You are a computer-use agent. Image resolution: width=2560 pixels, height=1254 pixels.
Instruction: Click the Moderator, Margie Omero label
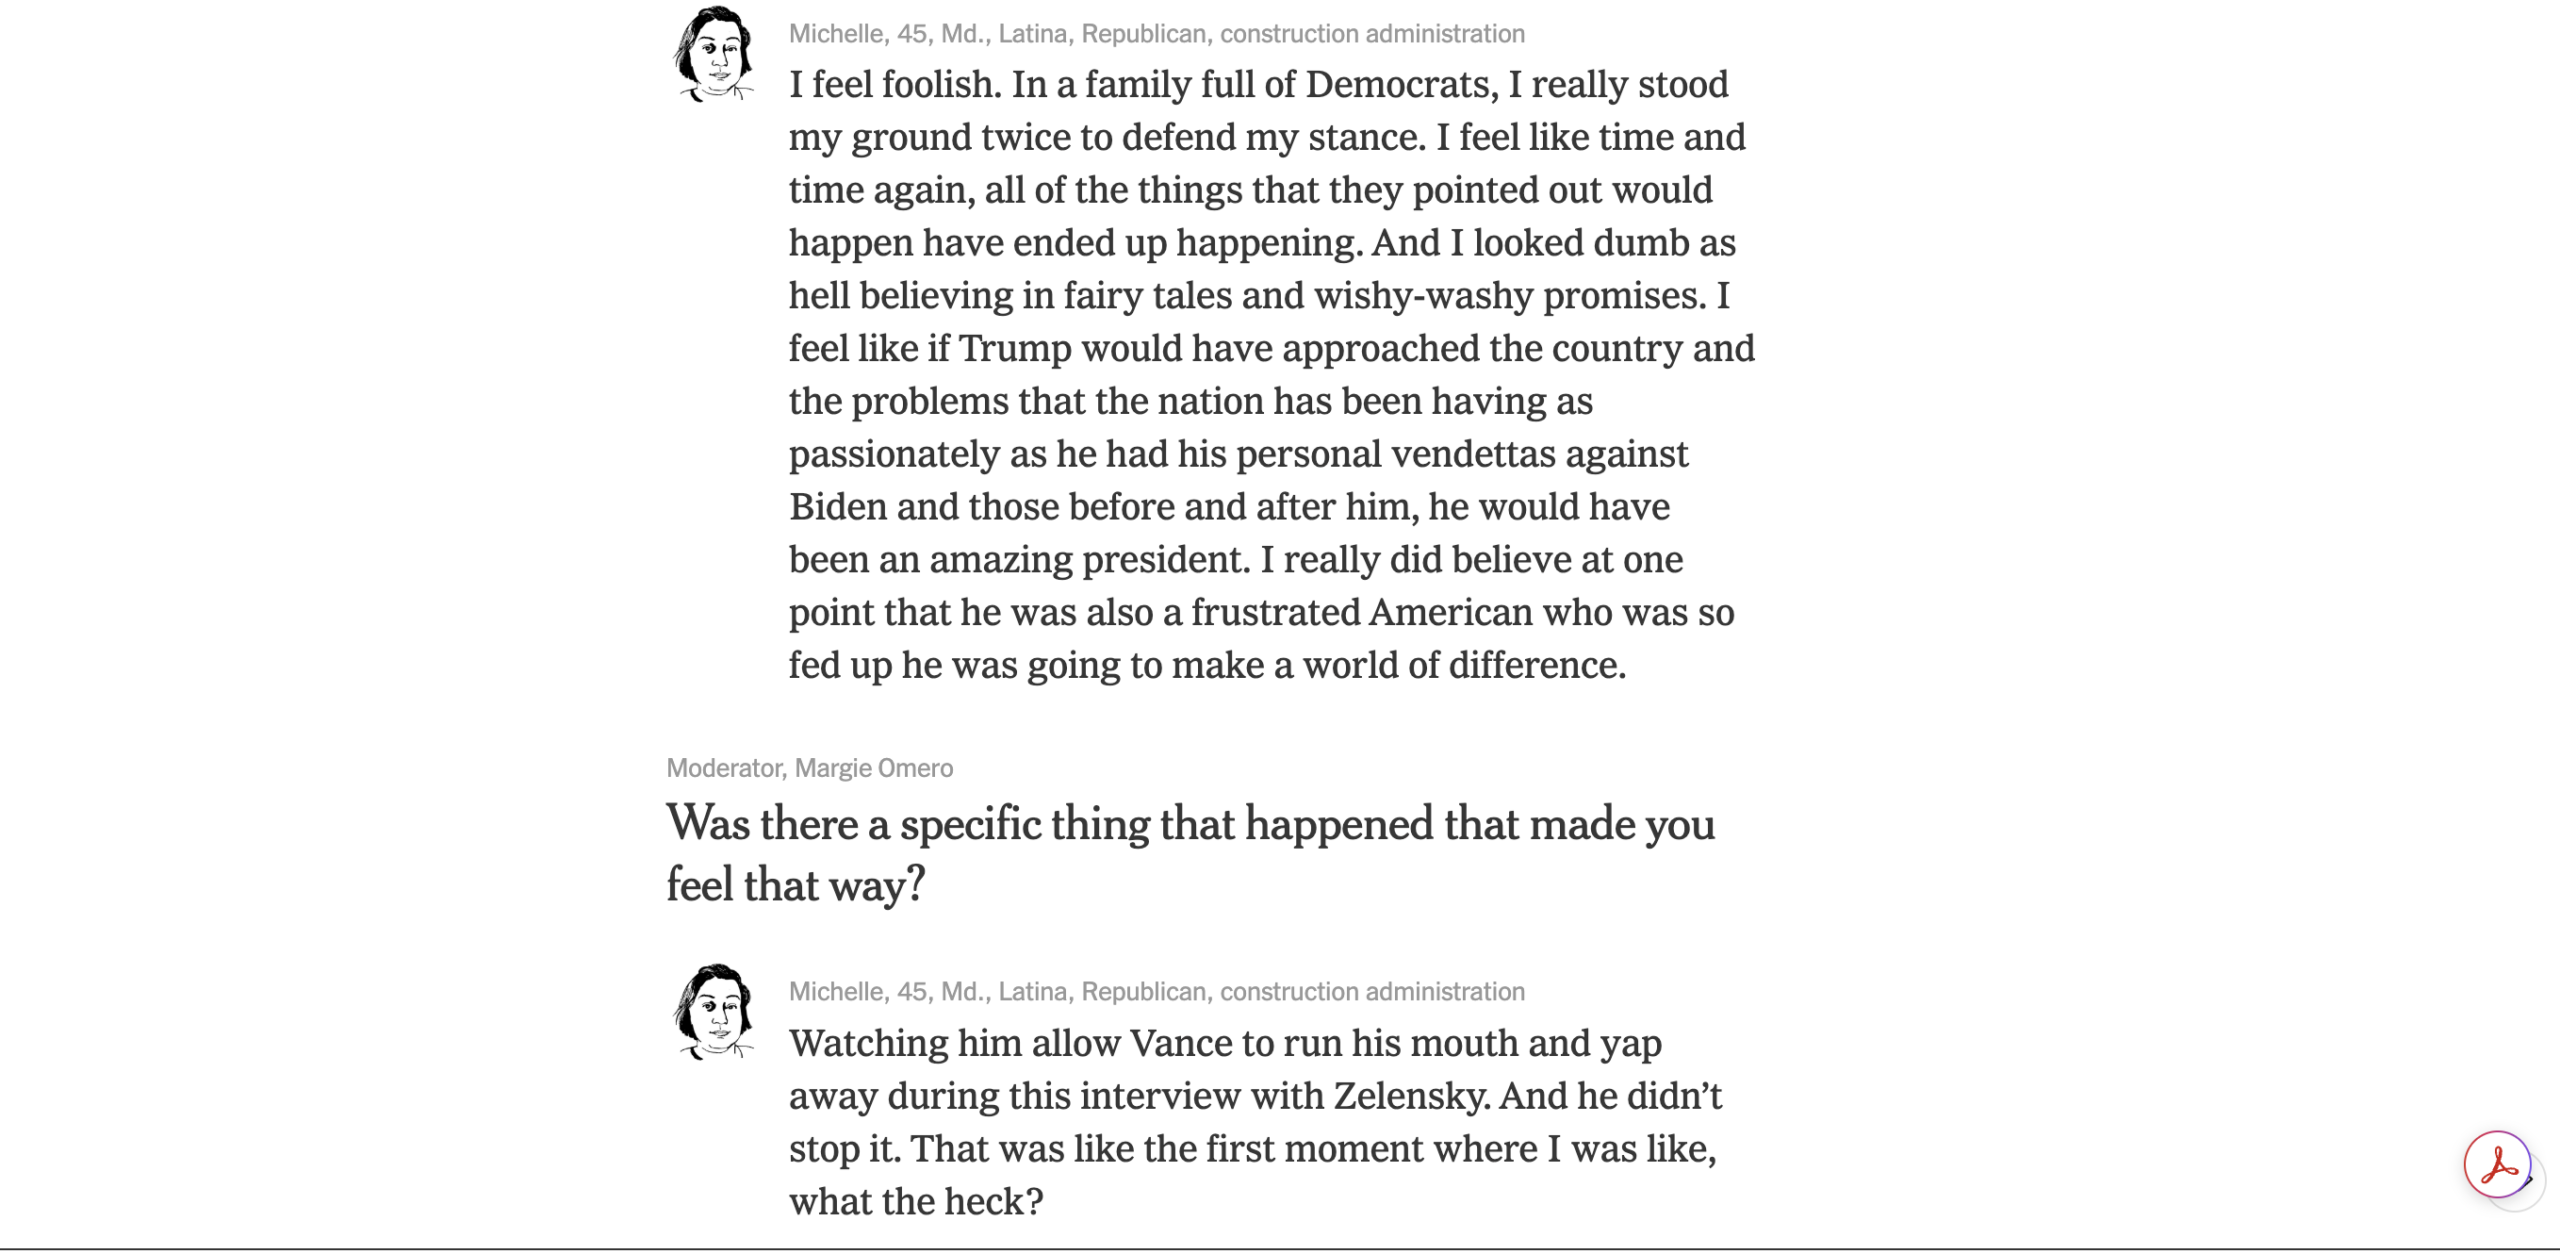click(810, 768)
